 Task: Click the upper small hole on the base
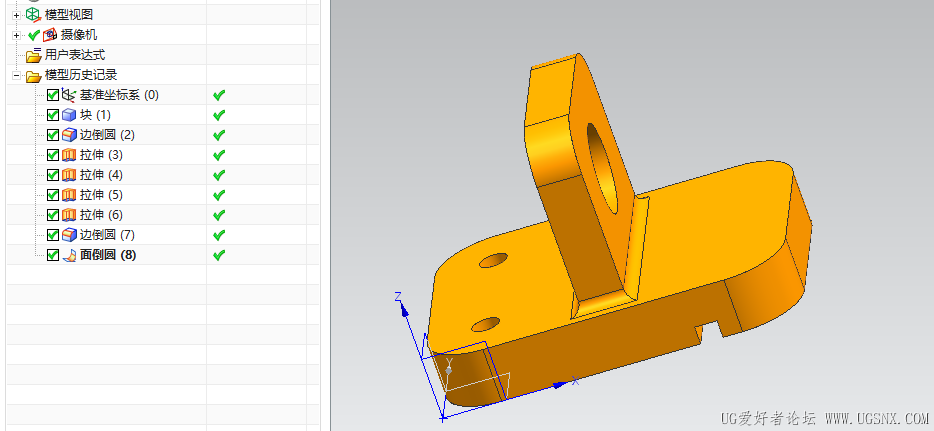(x=493, y=260)
